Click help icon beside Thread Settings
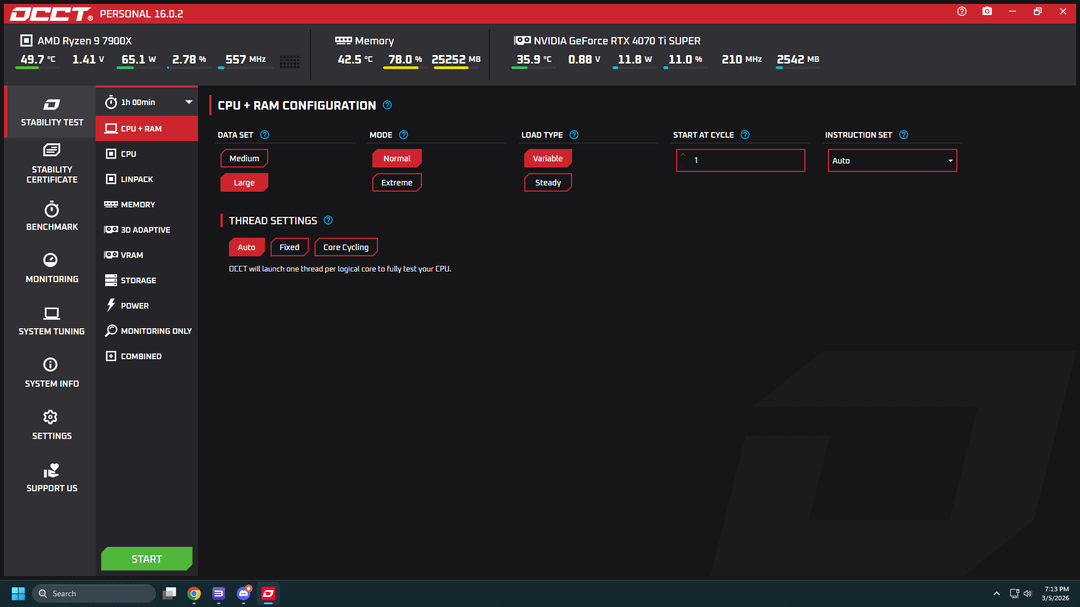Viewport: 1080px width, 607px height. (328, 221)
